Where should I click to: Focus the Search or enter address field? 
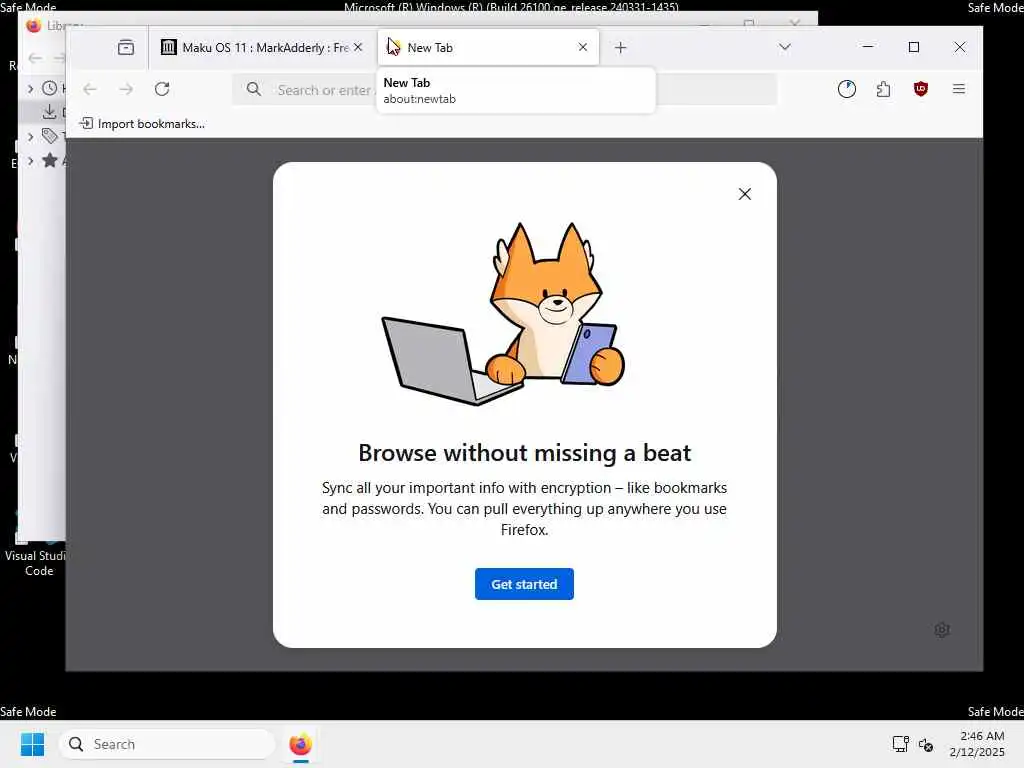(x=505, y=89)
